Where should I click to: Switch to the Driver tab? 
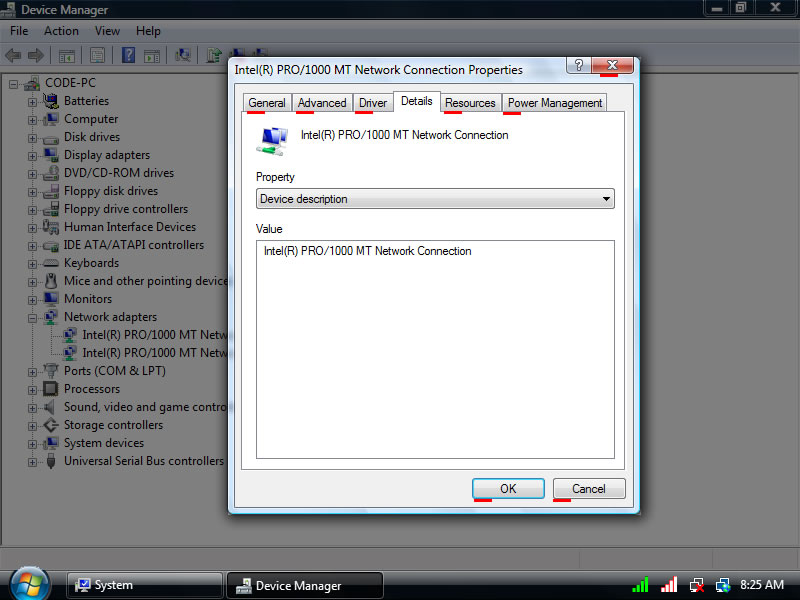click(372, 103)
